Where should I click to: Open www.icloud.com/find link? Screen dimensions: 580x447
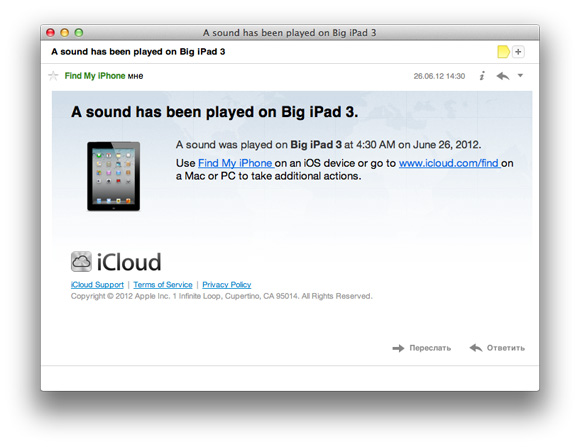tap(449, 163)
